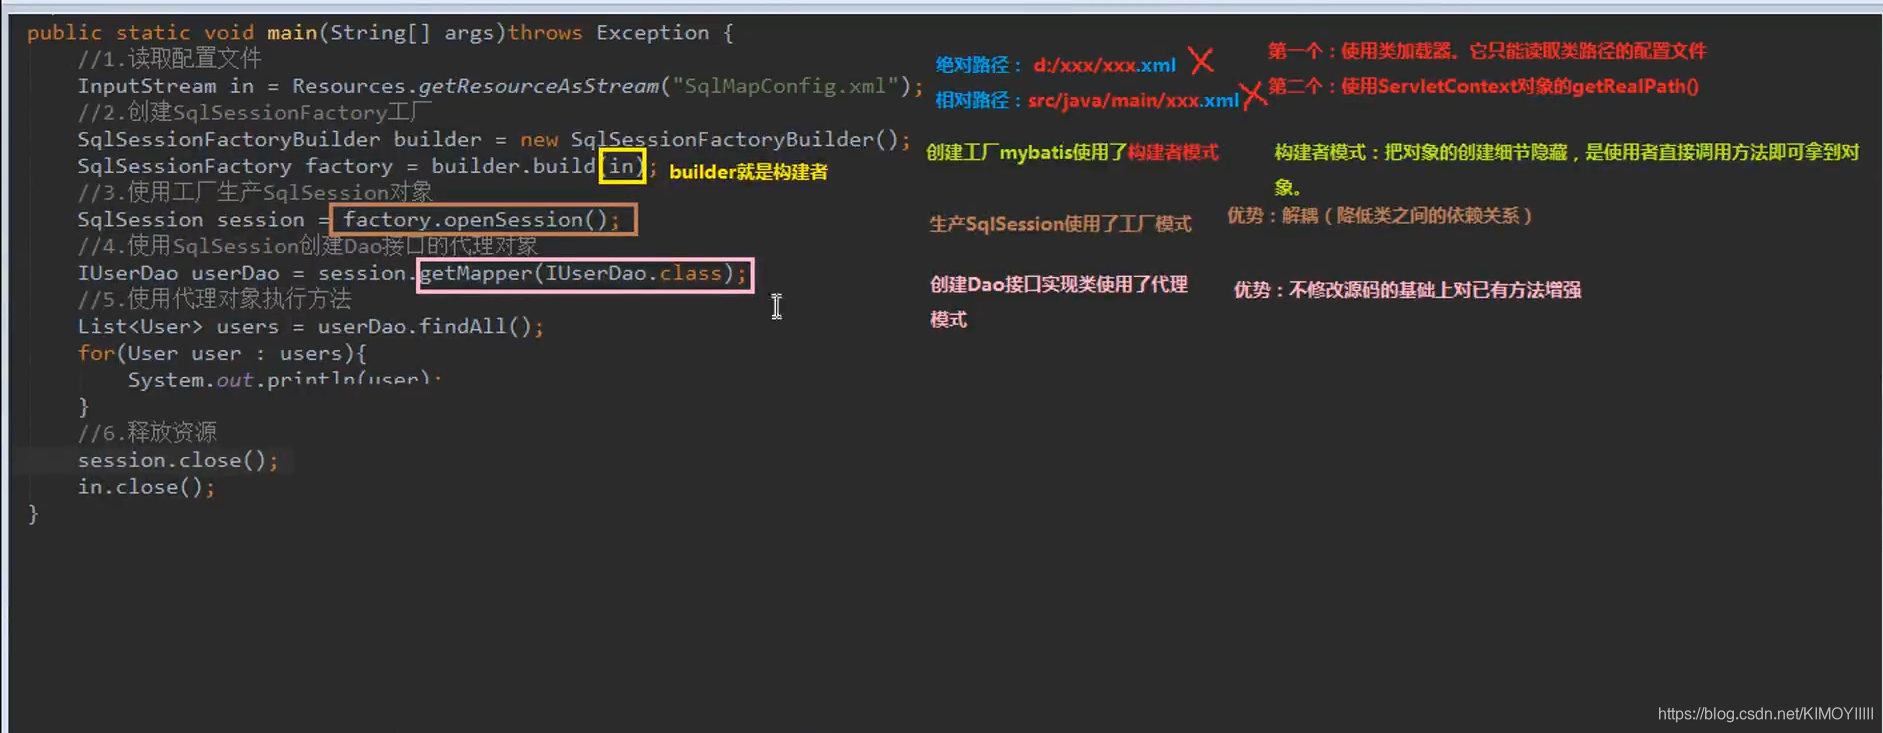Click the note starting '构建者模式：把对象的创建细节隐藏'
This screenshot has width=1883, height=733.
(1567, 169)
